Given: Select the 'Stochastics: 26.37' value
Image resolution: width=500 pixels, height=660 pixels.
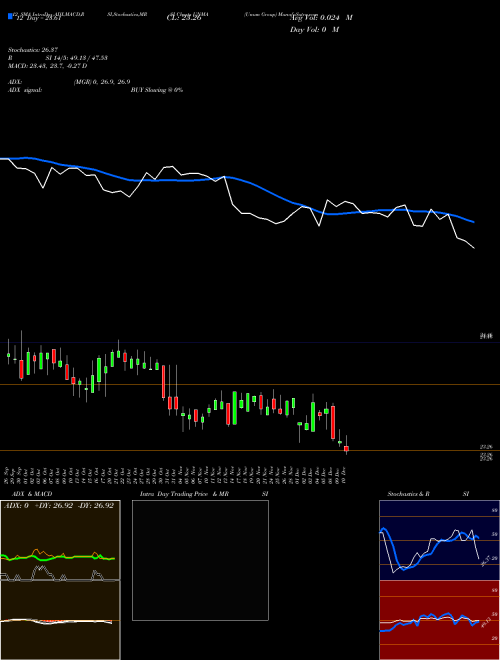Looking at the screenshot, I should [33, 50].
